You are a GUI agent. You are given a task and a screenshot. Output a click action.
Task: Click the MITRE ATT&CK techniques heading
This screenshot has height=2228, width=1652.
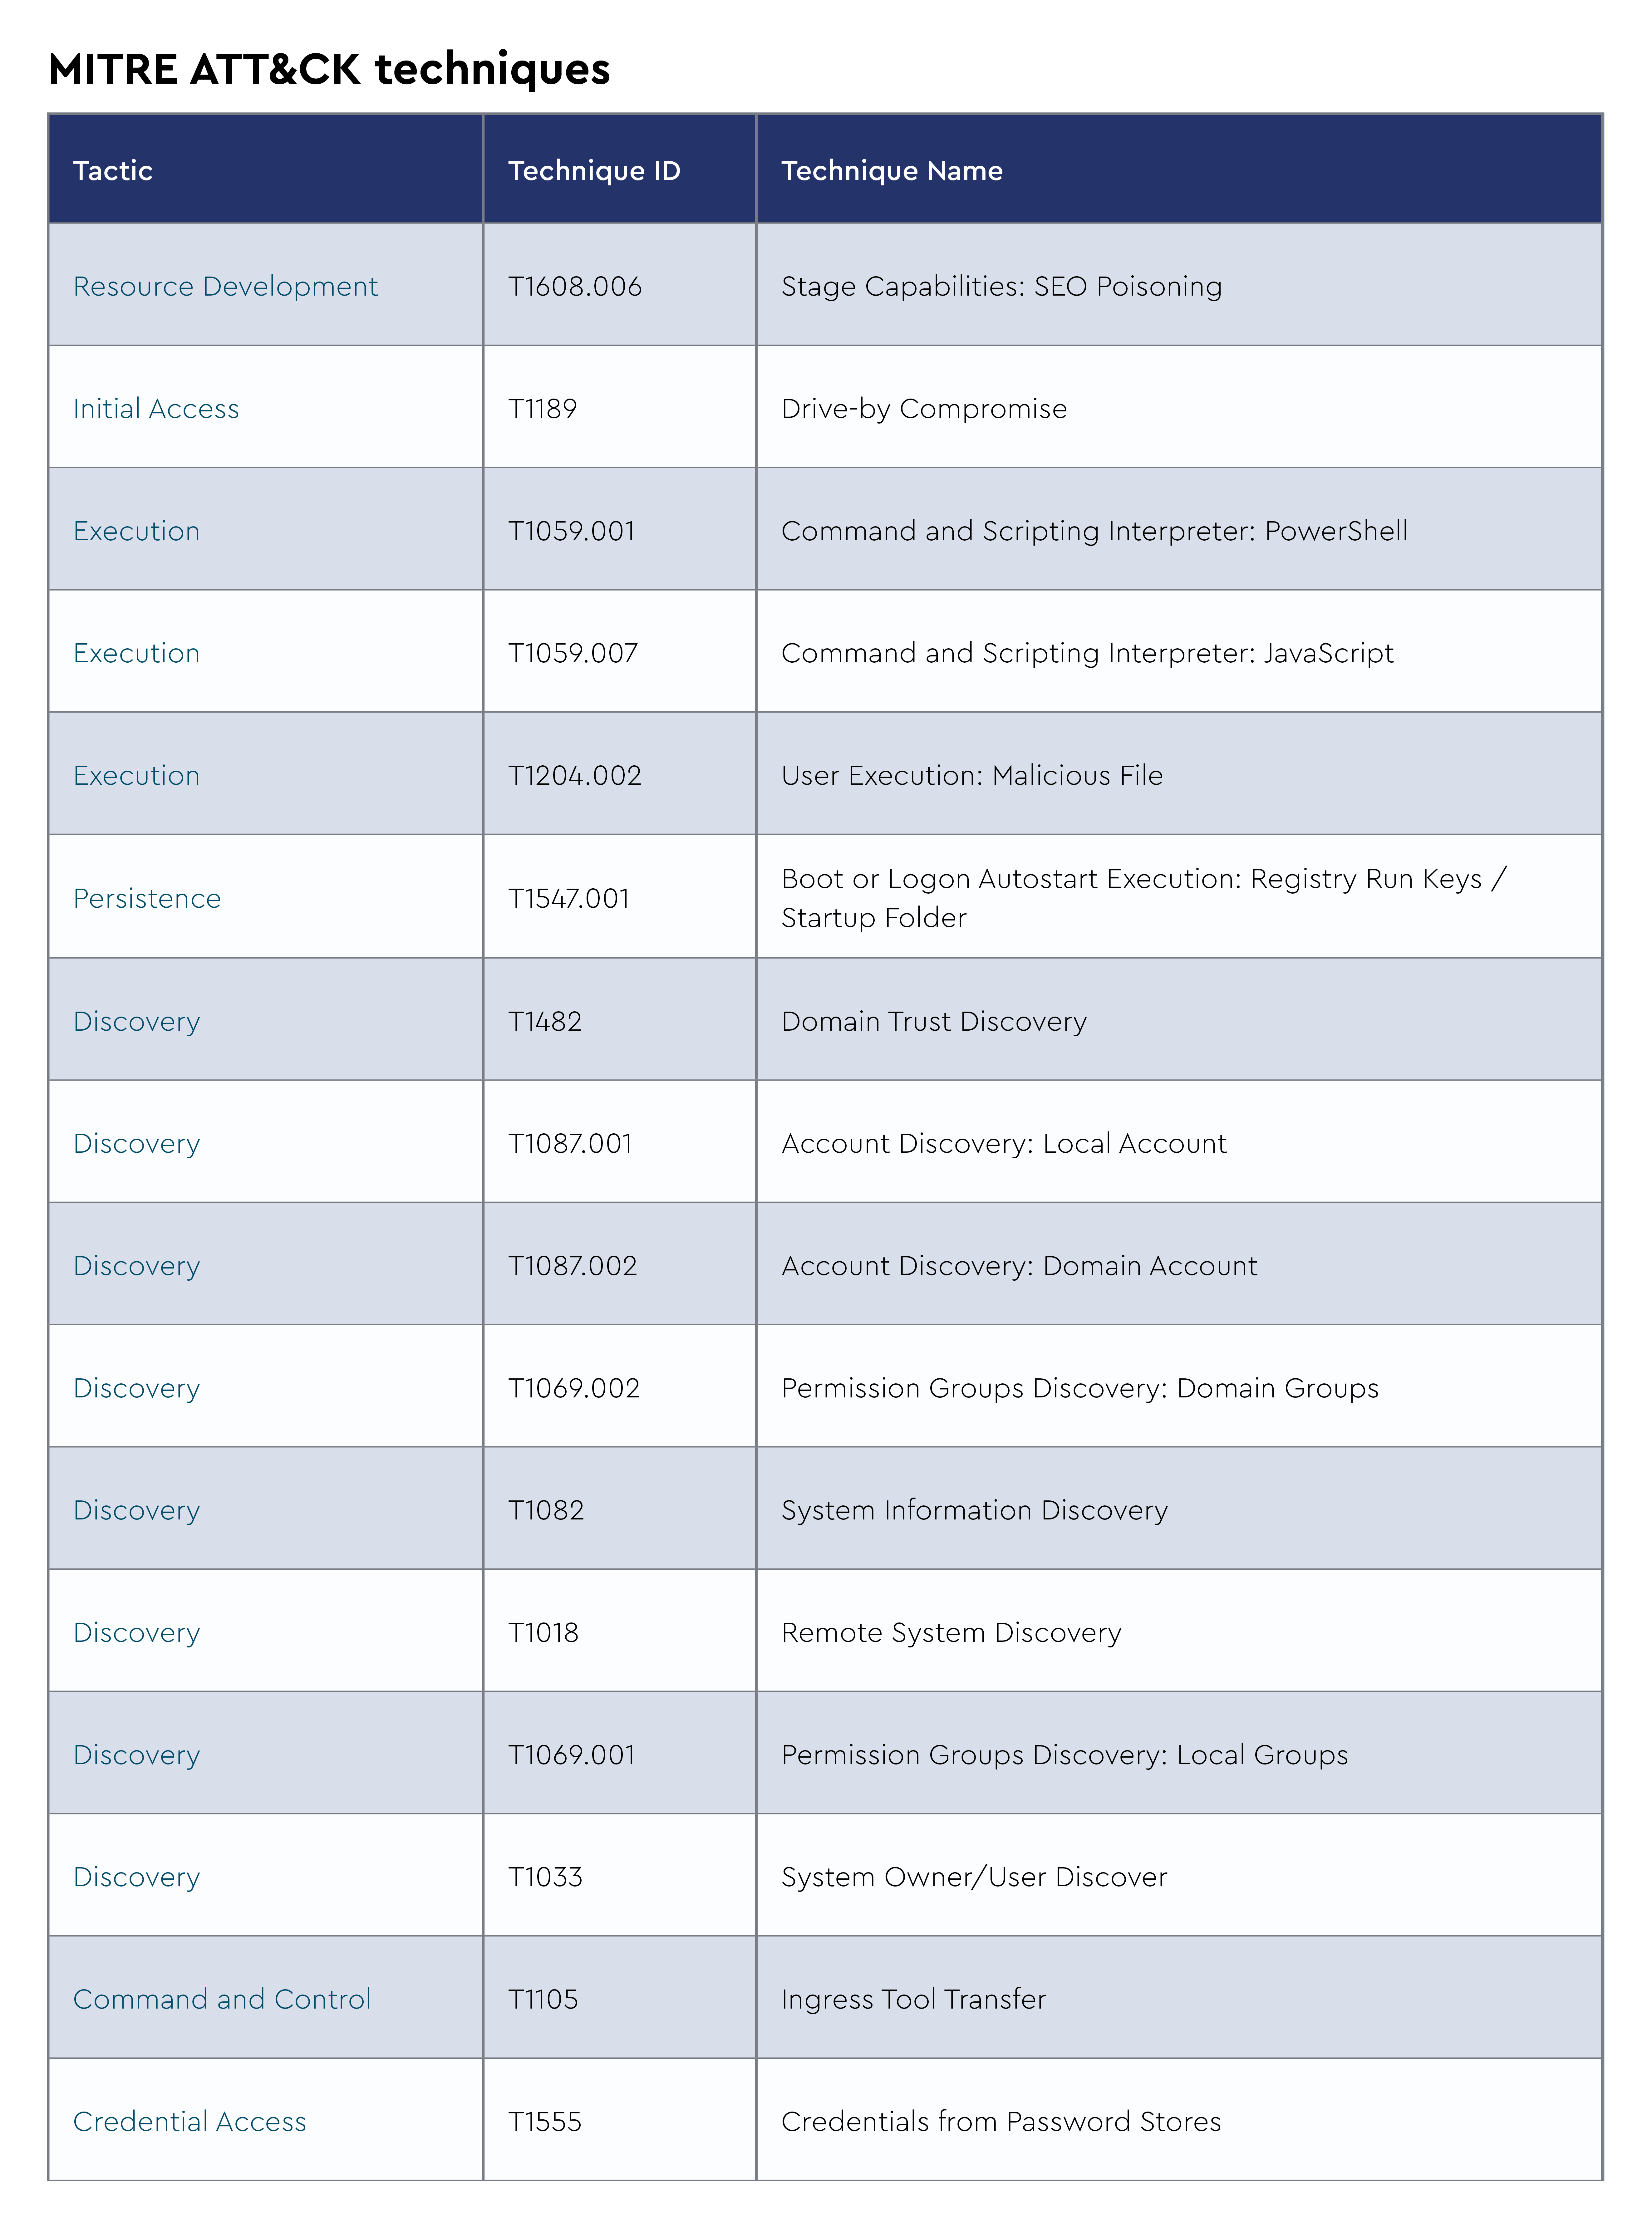329,69
